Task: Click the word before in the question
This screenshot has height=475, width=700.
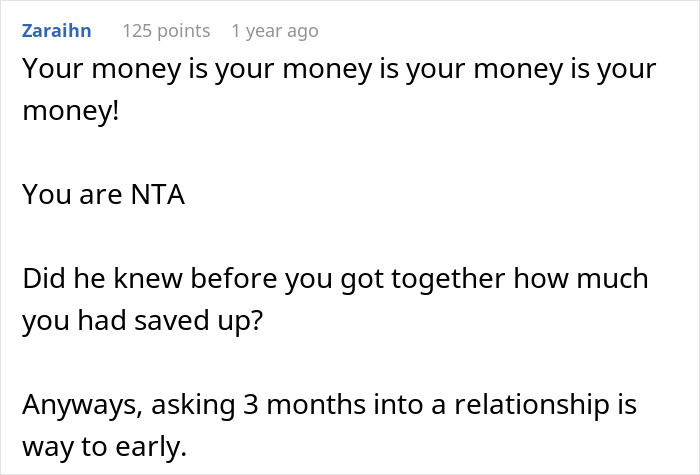Action: click(233, 279)
